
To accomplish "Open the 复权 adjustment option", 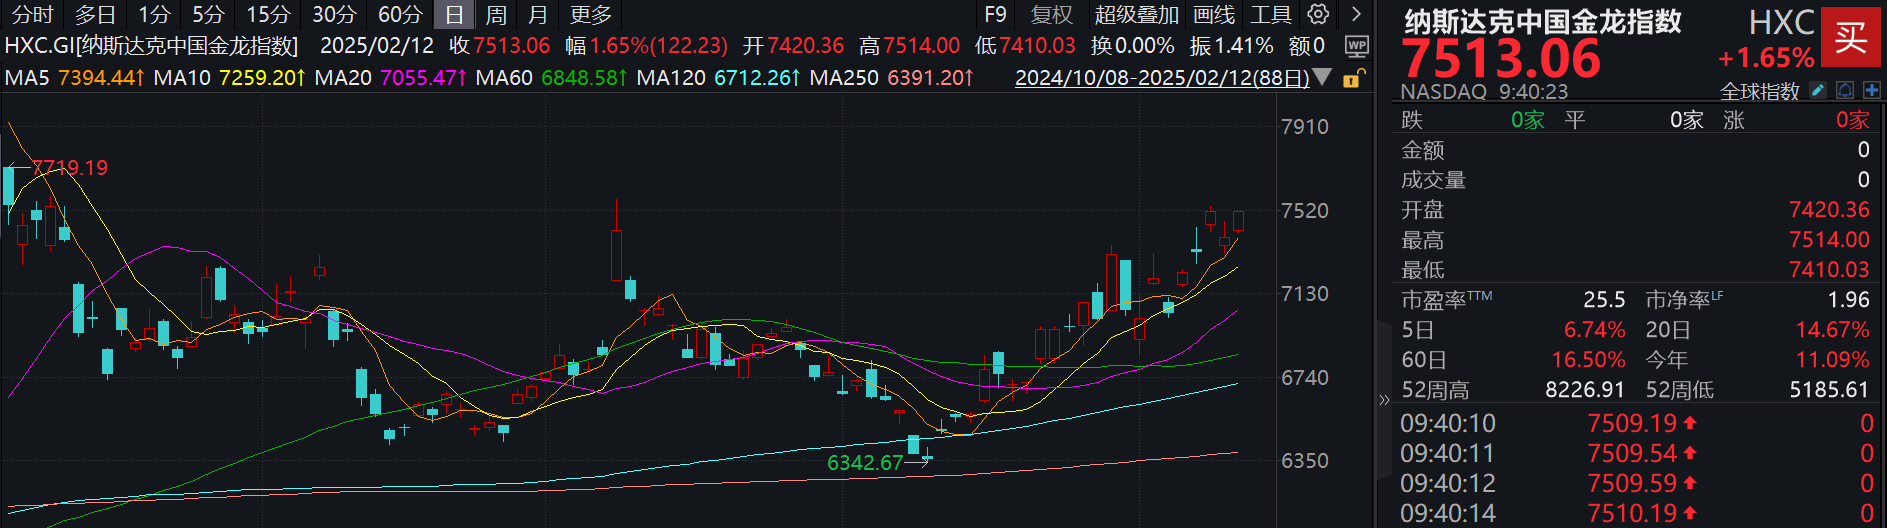I will click(x=1051, y=15).
